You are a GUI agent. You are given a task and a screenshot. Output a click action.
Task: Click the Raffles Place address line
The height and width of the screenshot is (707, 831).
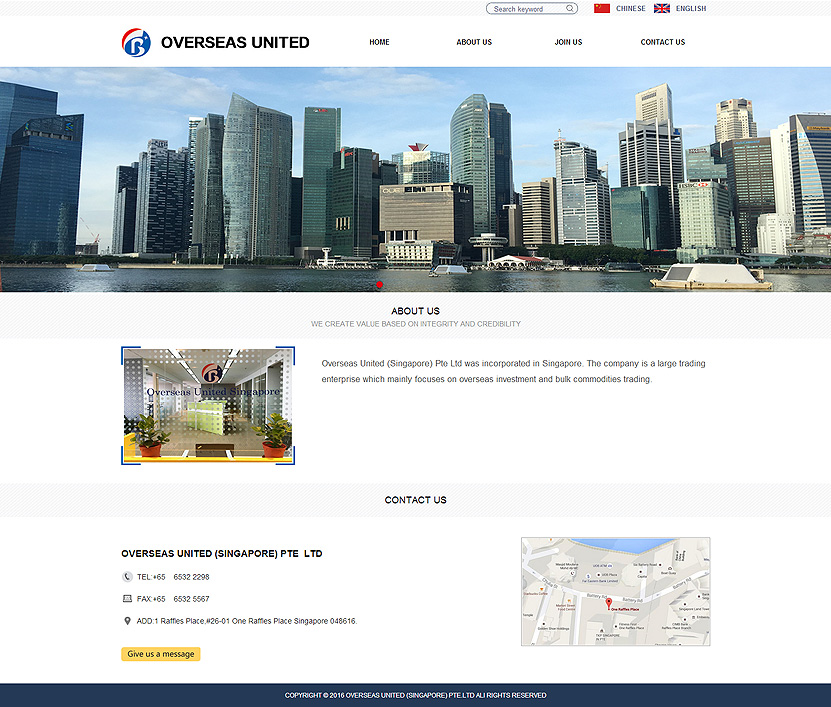(x=247, y=621)
